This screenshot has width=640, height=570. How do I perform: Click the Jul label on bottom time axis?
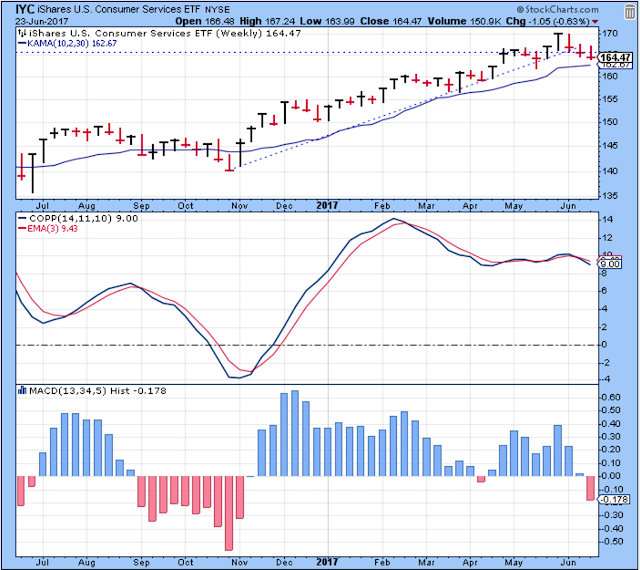click(42, 562)
